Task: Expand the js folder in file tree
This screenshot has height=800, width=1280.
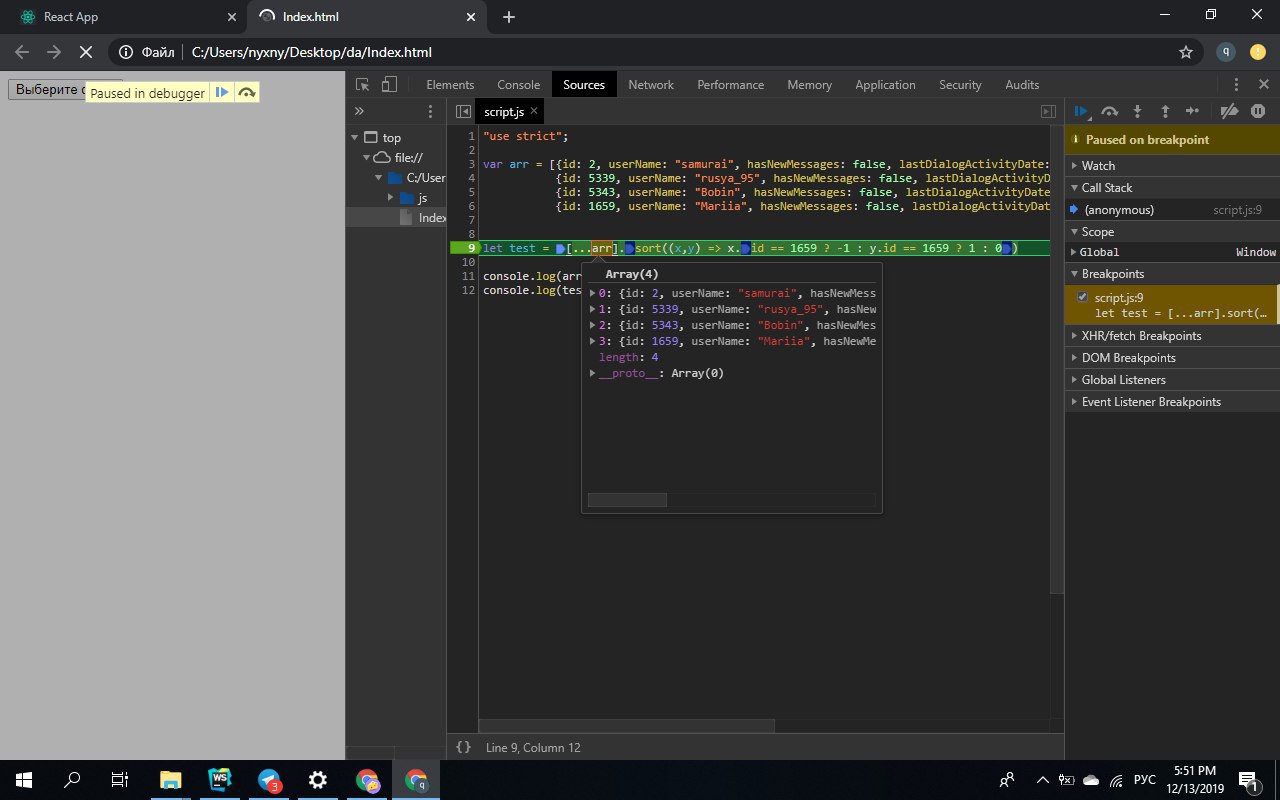Action: tap(391, 198)
